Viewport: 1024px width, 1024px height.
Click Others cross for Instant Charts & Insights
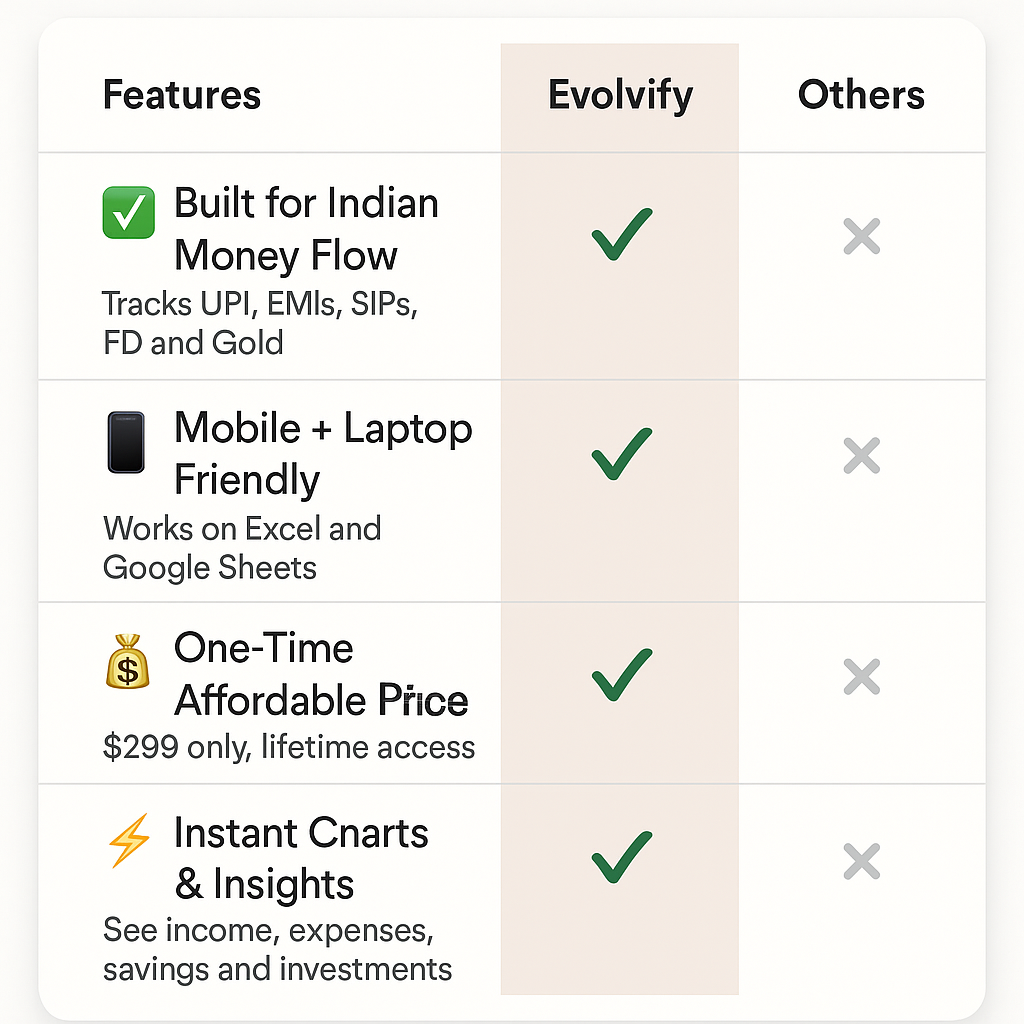click(x=861, y=861)
